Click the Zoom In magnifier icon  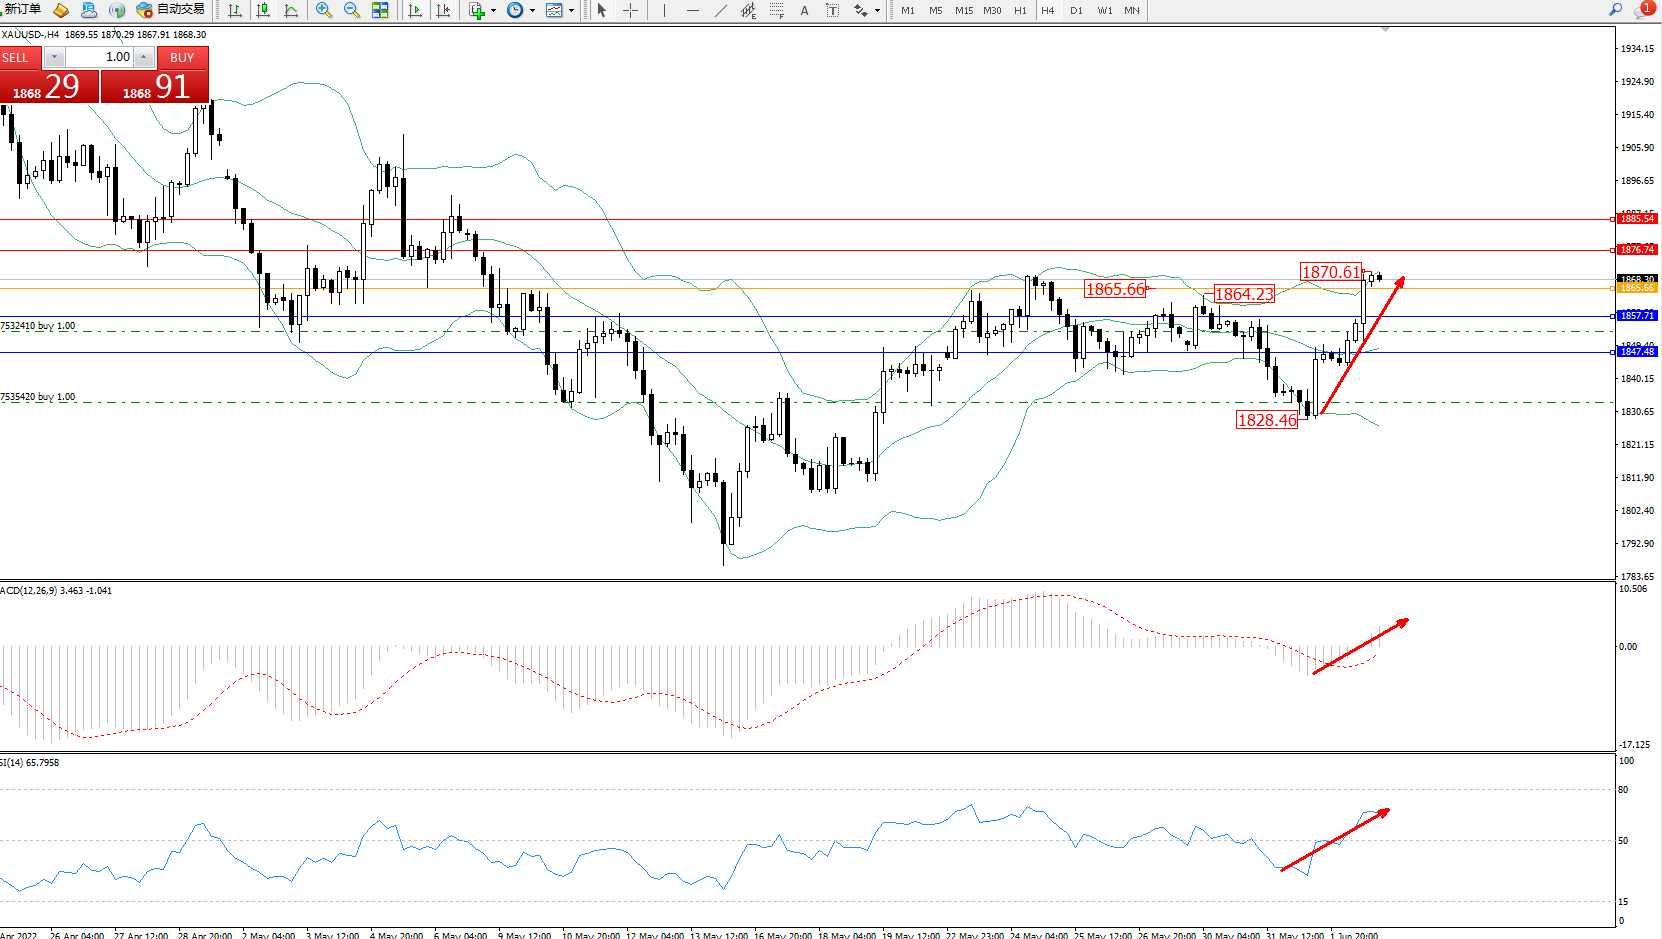[323, 10]
